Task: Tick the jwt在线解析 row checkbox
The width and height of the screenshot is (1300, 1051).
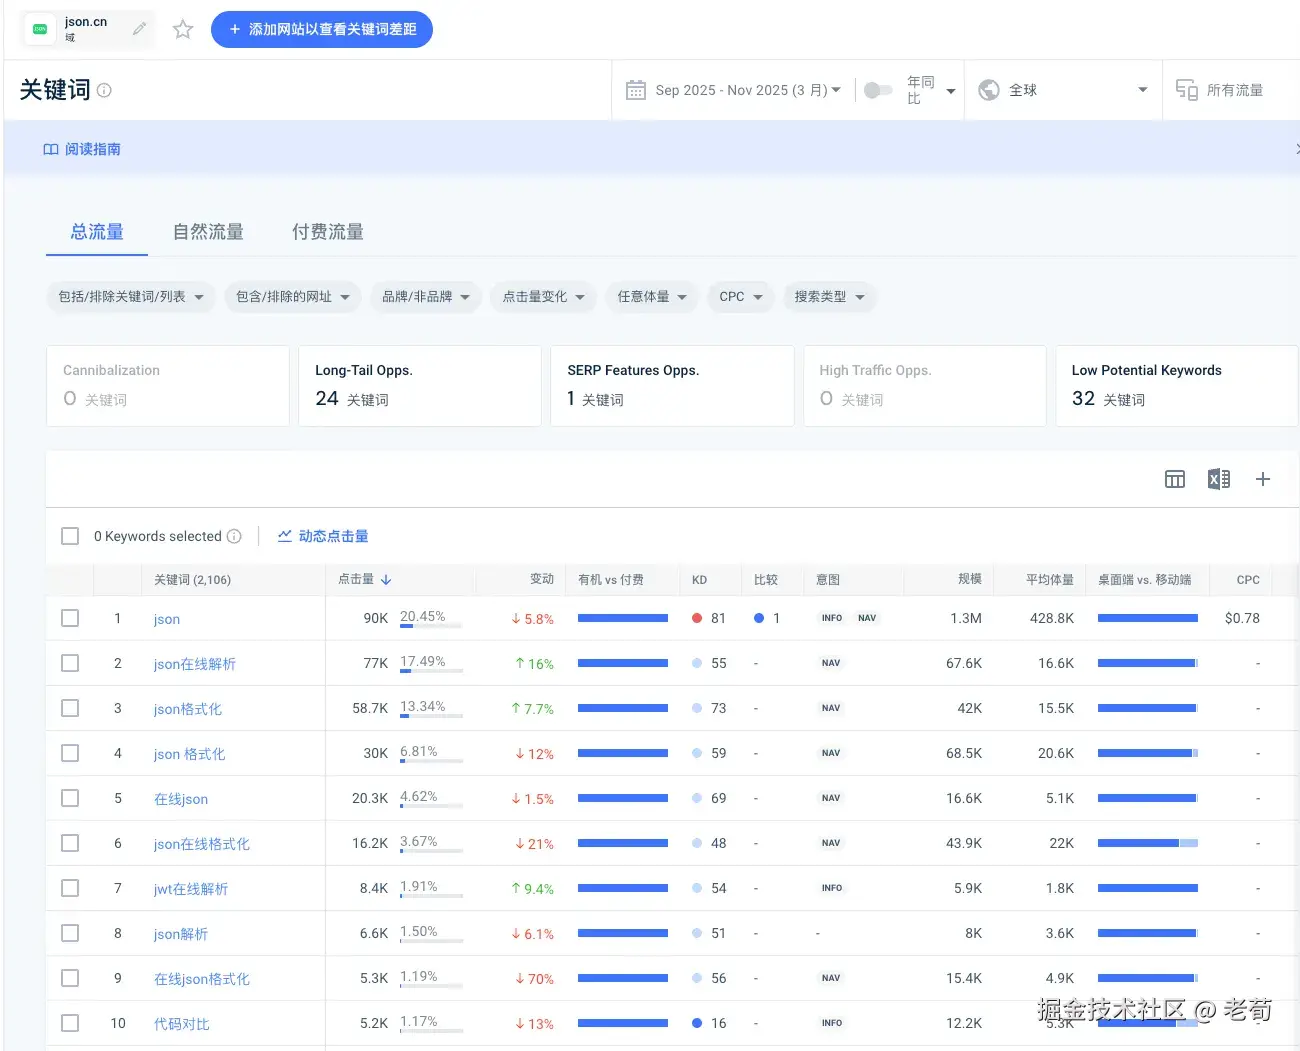Action: click(x=70, y=888)
